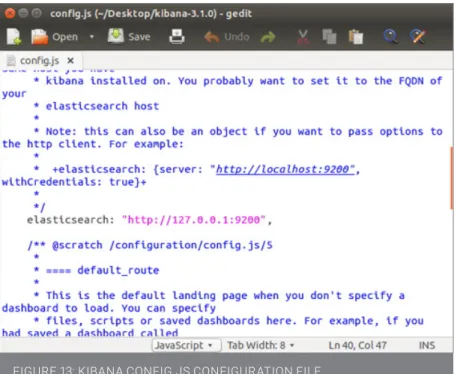This screenshot has width=457, height=374.
Task: Click the "http://127.0.0.1:9200" string value
Action: [x=194, y=220]
